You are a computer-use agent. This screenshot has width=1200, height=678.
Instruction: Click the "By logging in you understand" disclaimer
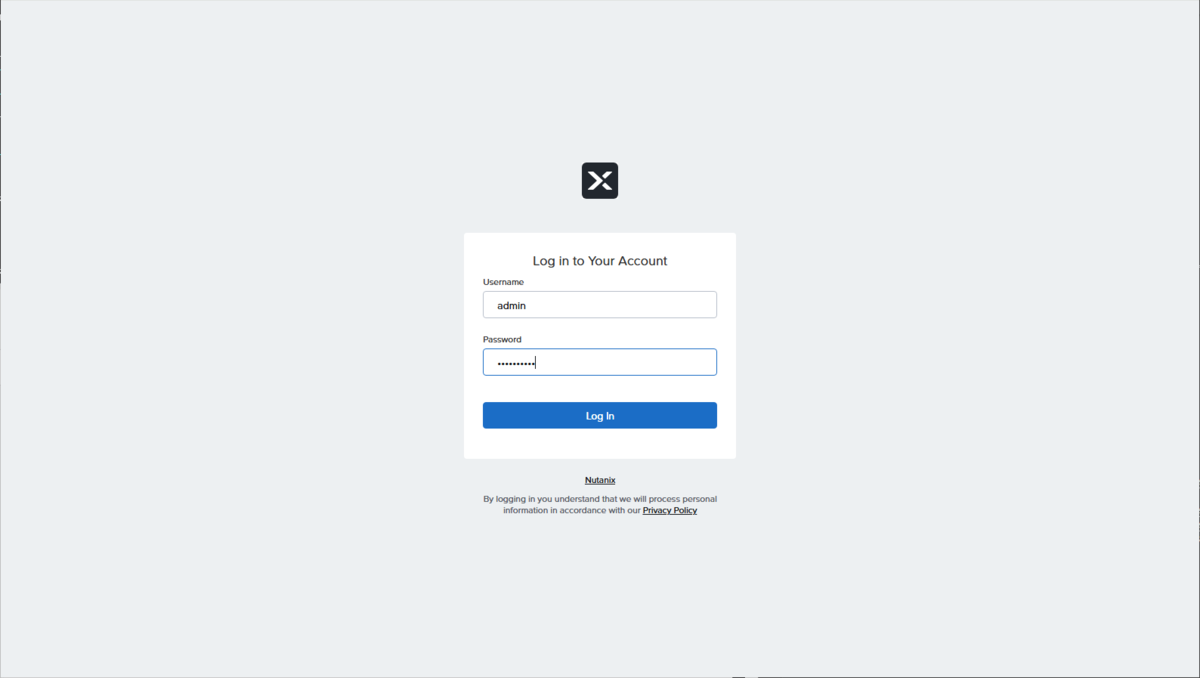tap(600, 499)
